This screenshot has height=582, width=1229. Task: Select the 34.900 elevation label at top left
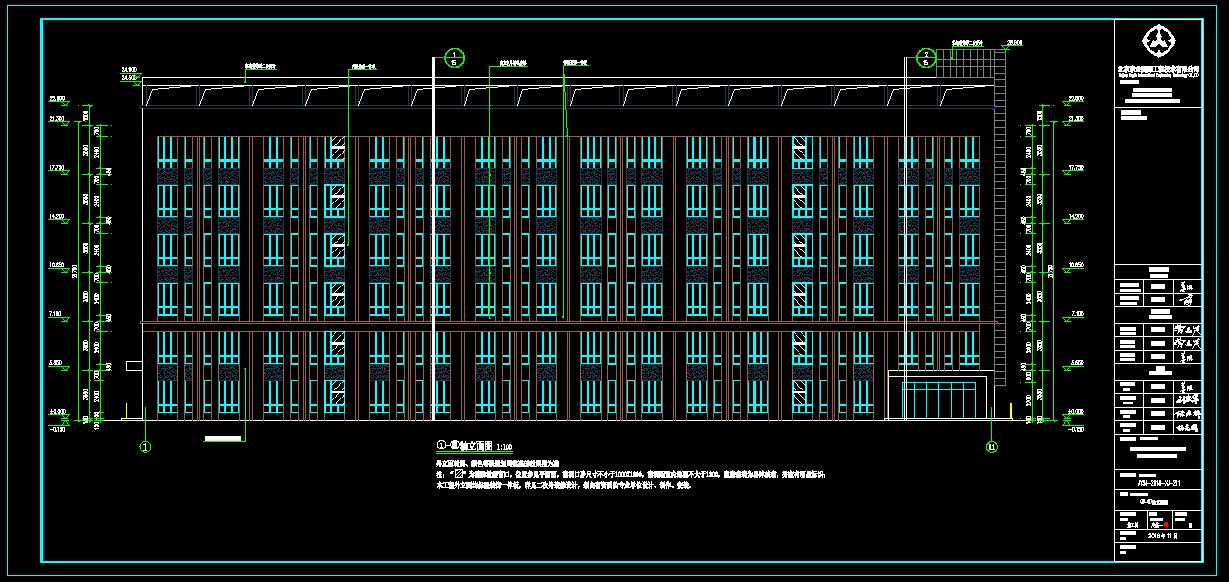[129, 70]
